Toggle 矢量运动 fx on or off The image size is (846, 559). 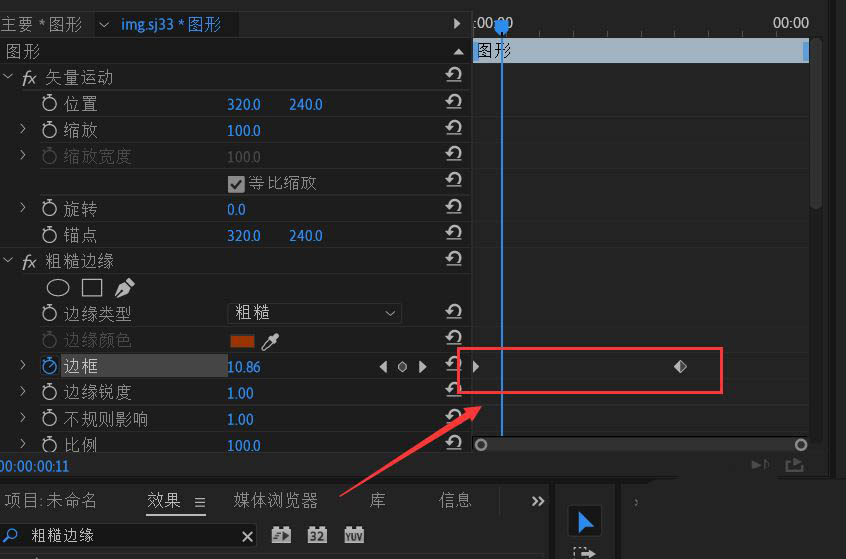(x=29, y=78)
